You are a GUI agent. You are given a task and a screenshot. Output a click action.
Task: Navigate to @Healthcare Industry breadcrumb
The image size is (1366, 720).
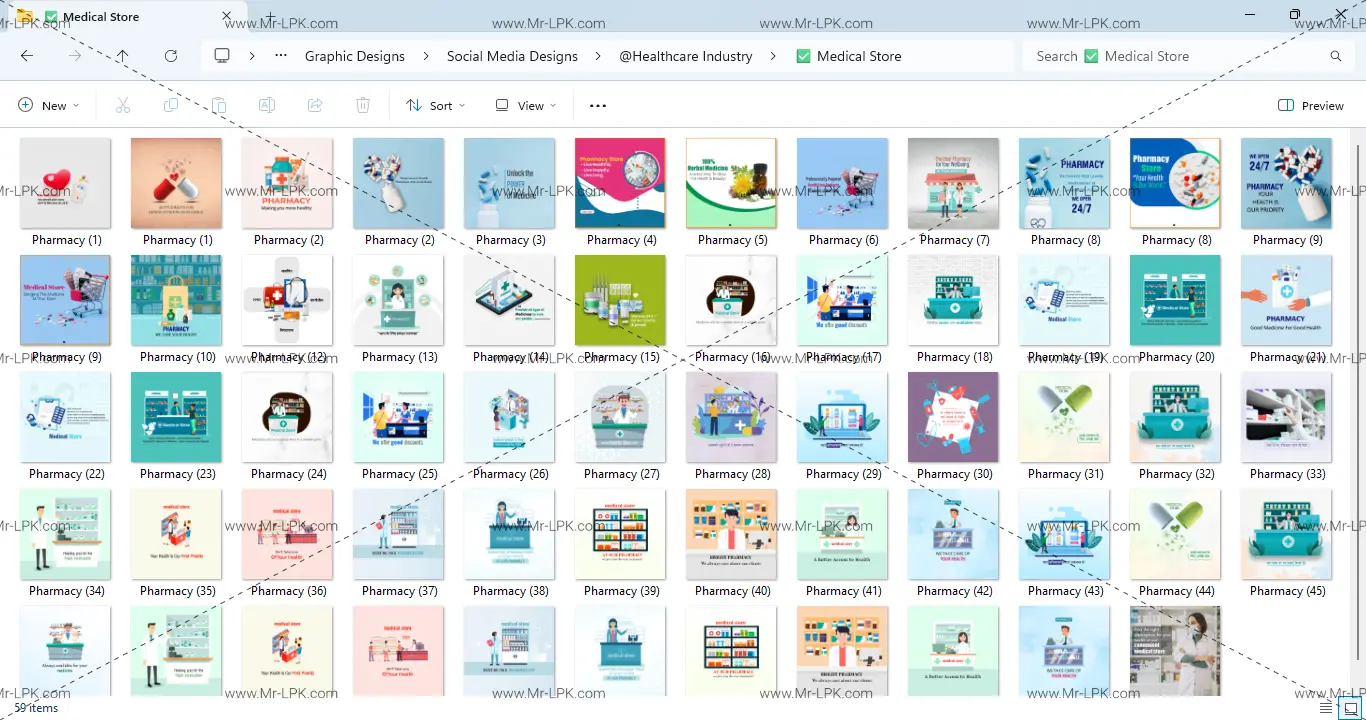click(x=685, y=56)
